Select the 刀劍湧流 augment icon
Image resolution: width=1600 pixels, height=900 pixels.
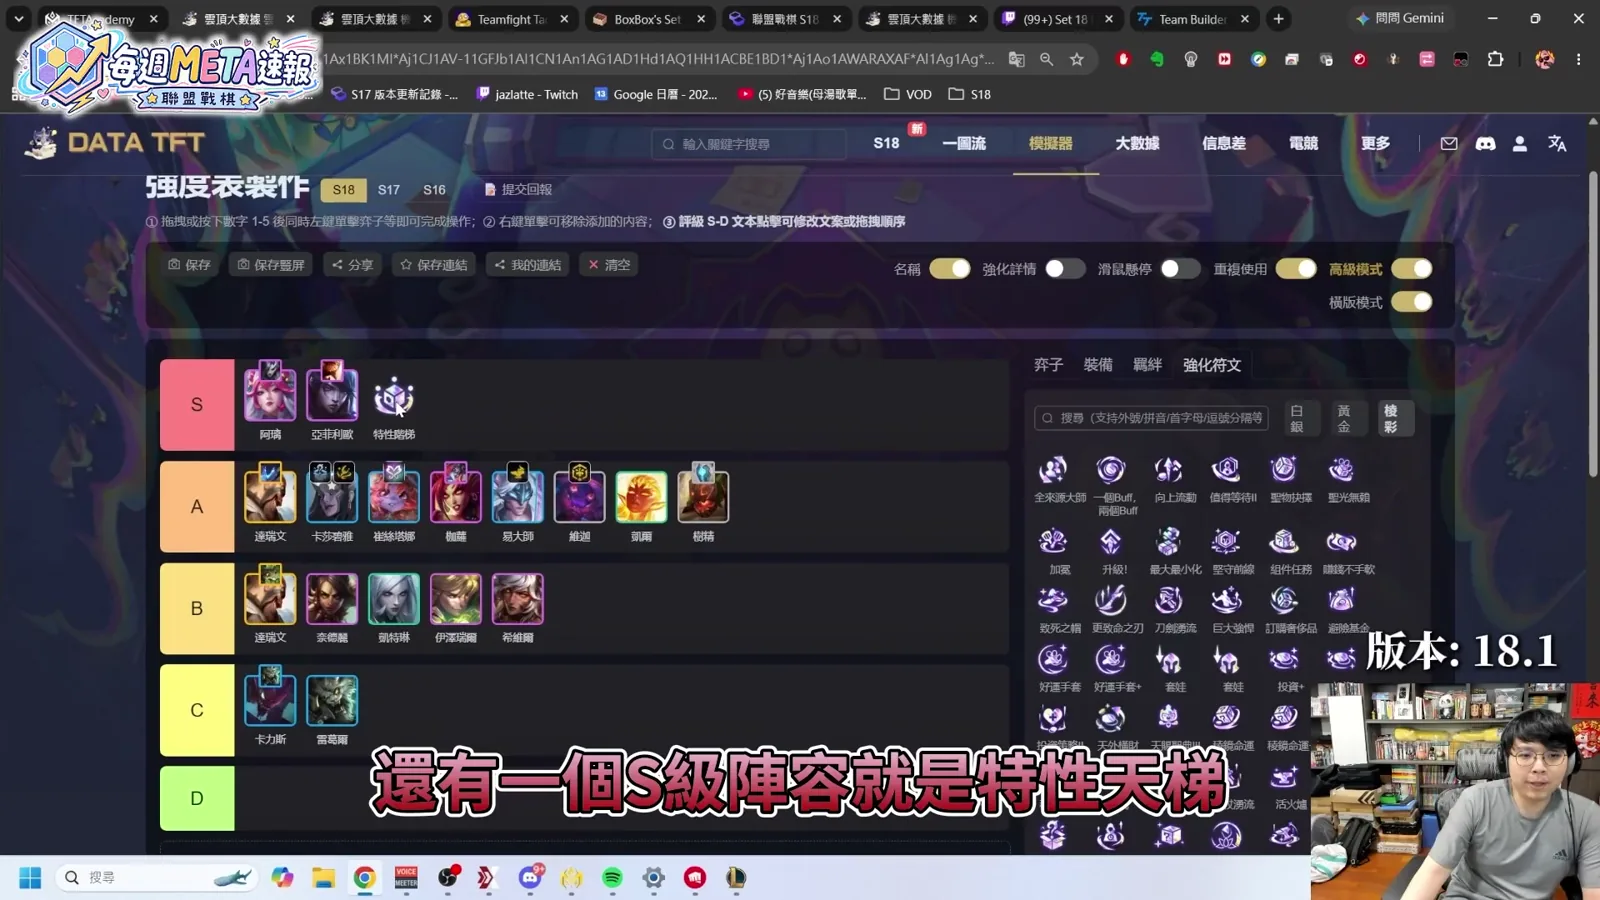[x=1168, y=600]
